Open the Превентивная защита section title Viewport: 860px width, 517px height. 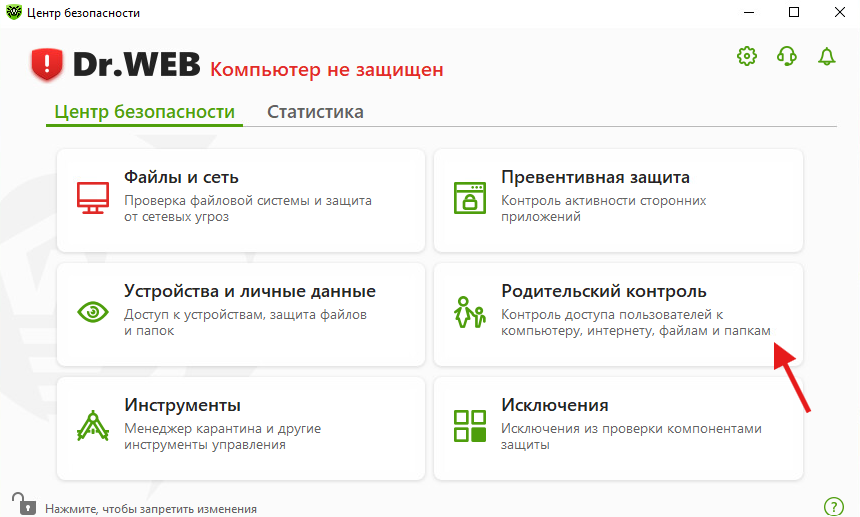coord(595,177)
